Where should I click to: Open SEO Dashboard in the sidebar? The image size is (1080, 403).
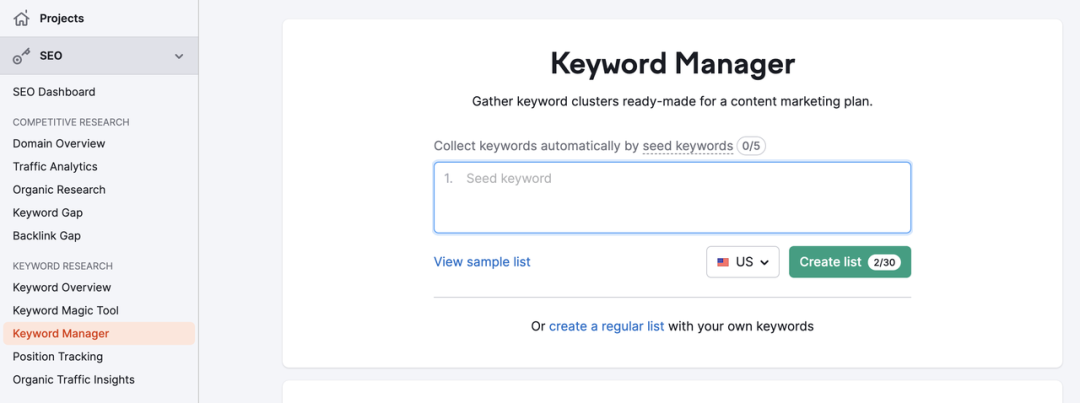(54, 92)
